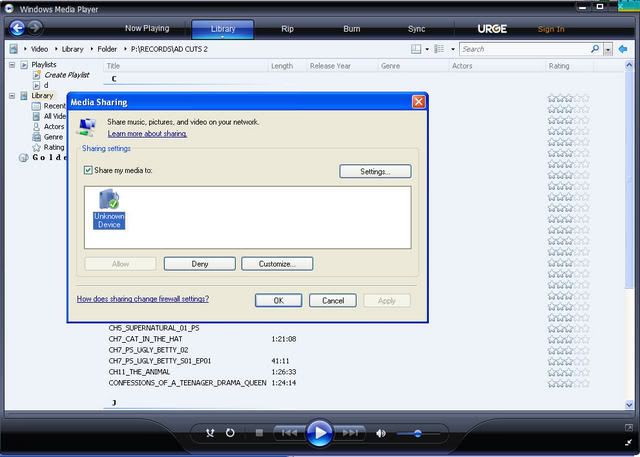
Task: Click the Customize... button
Action: (277, 264)
